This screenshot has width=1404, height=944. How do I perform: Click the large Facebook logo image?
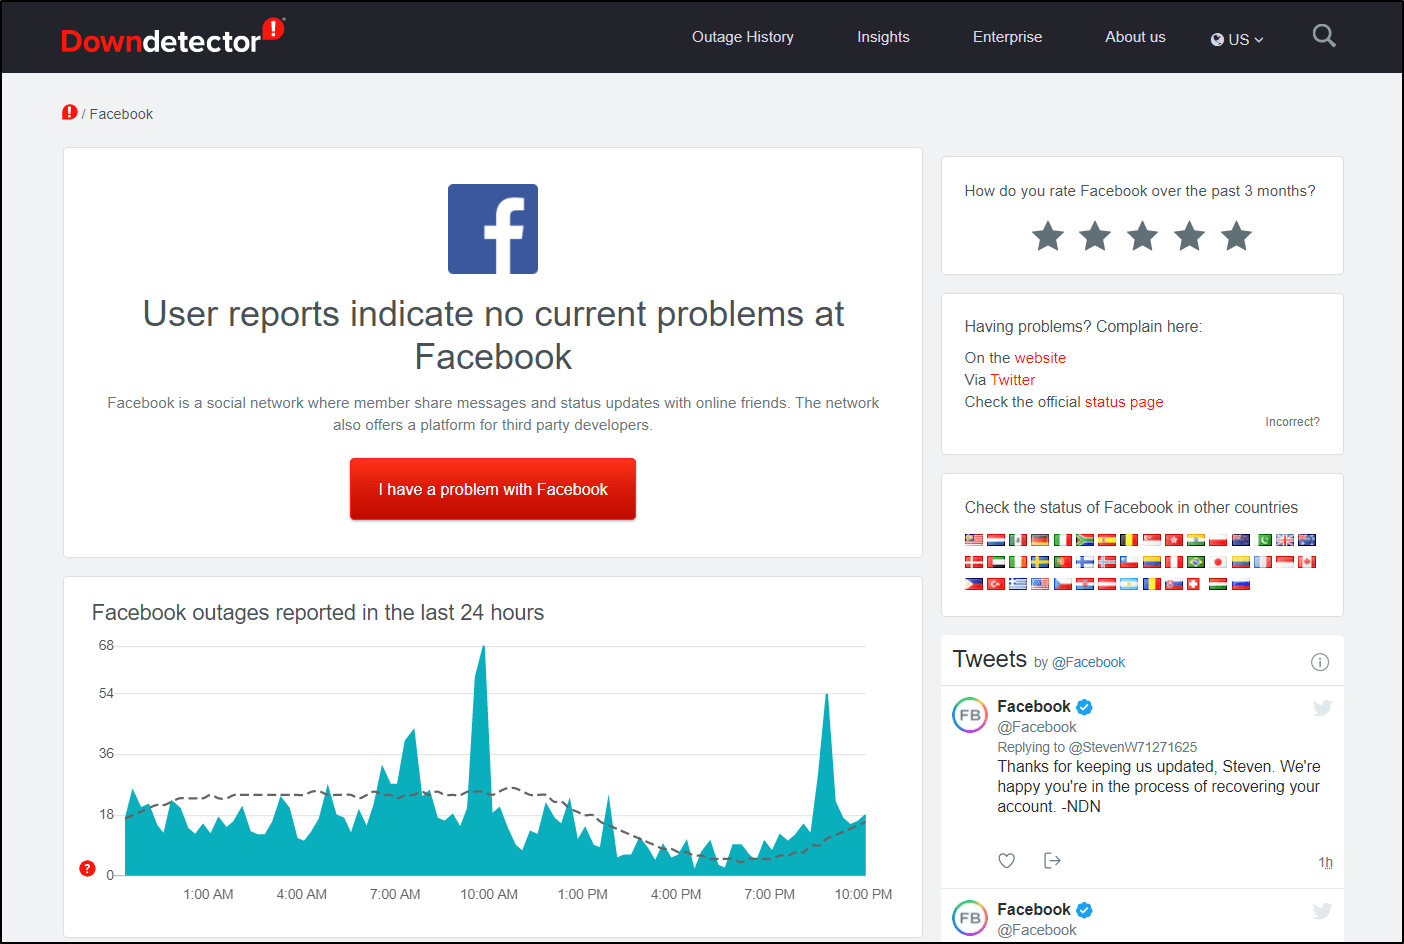tap(493, 229)
